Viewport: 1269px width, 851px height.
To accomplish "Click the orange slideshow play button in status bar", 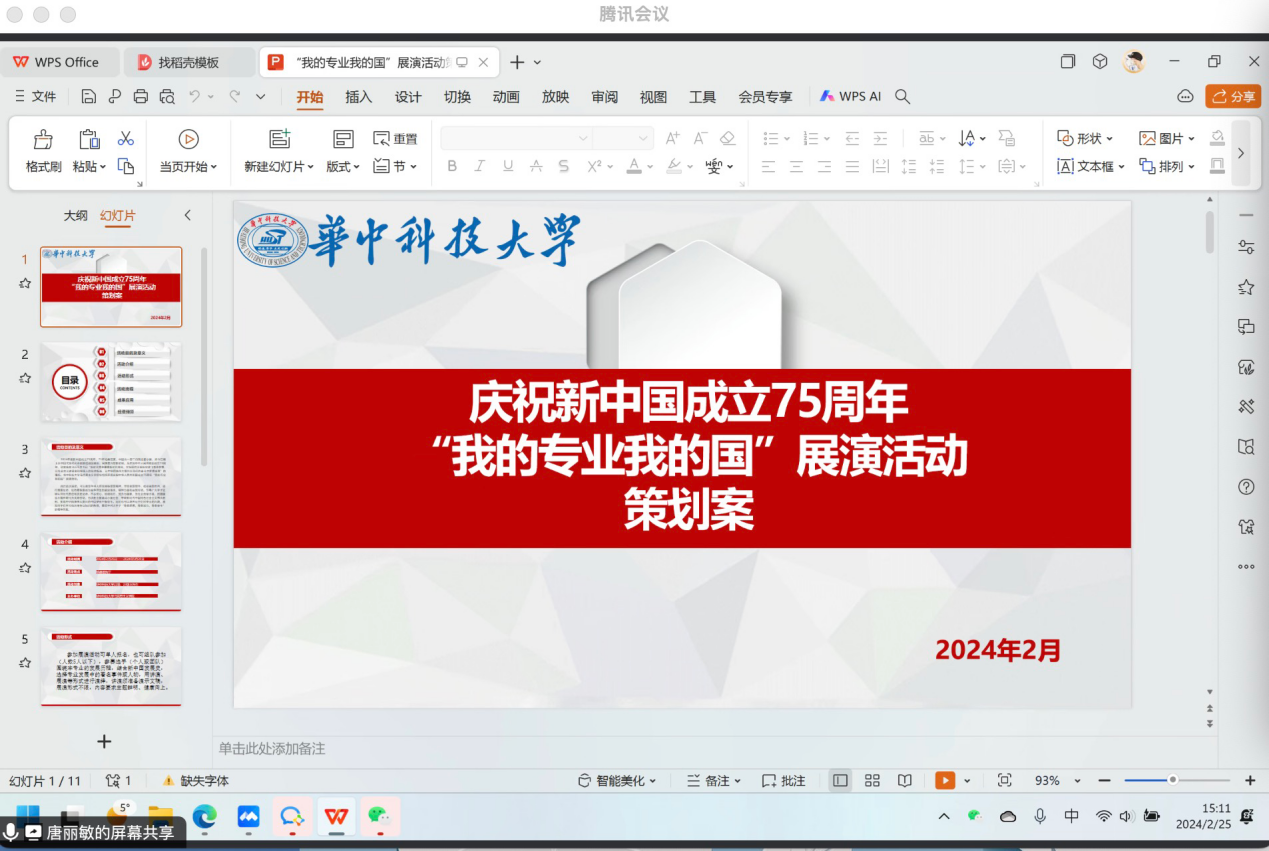I will pos(945,780).
